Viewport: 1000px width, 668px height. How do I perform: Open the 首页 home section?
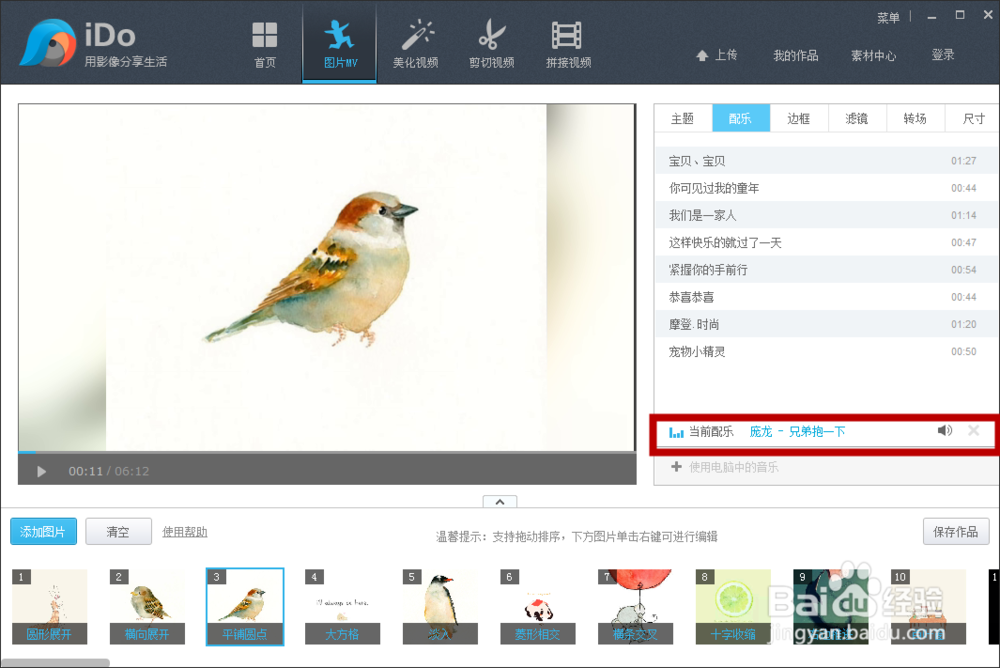[x=265, y=45]
